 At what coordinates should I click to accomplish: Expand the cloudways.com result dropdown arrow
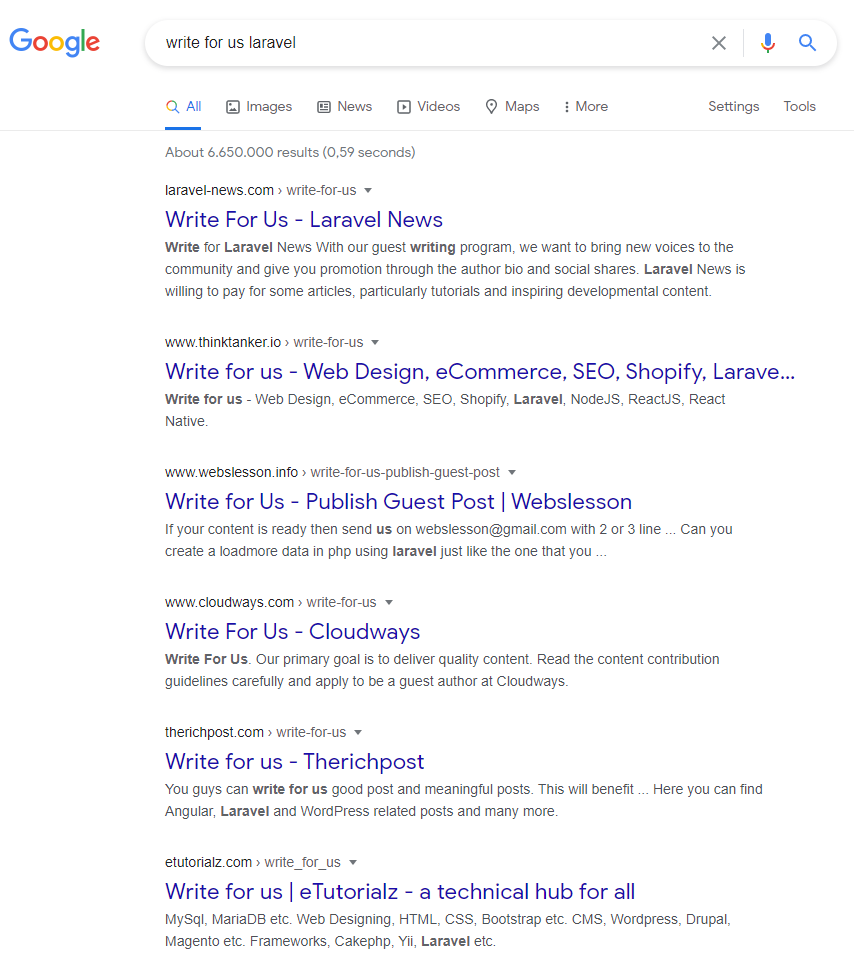click(x=388, y=603)
